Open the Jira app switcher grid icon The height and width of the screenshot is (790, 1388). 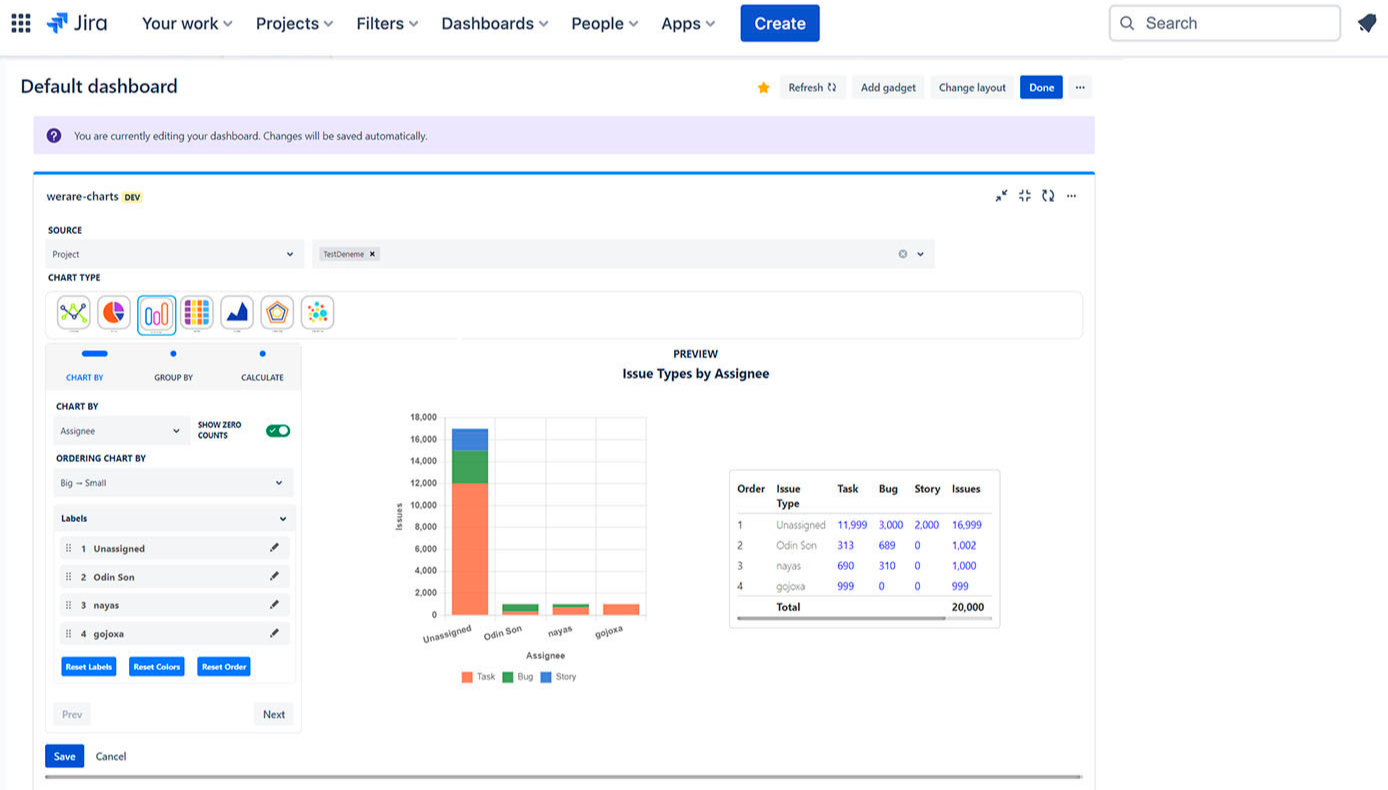(20, 23)
